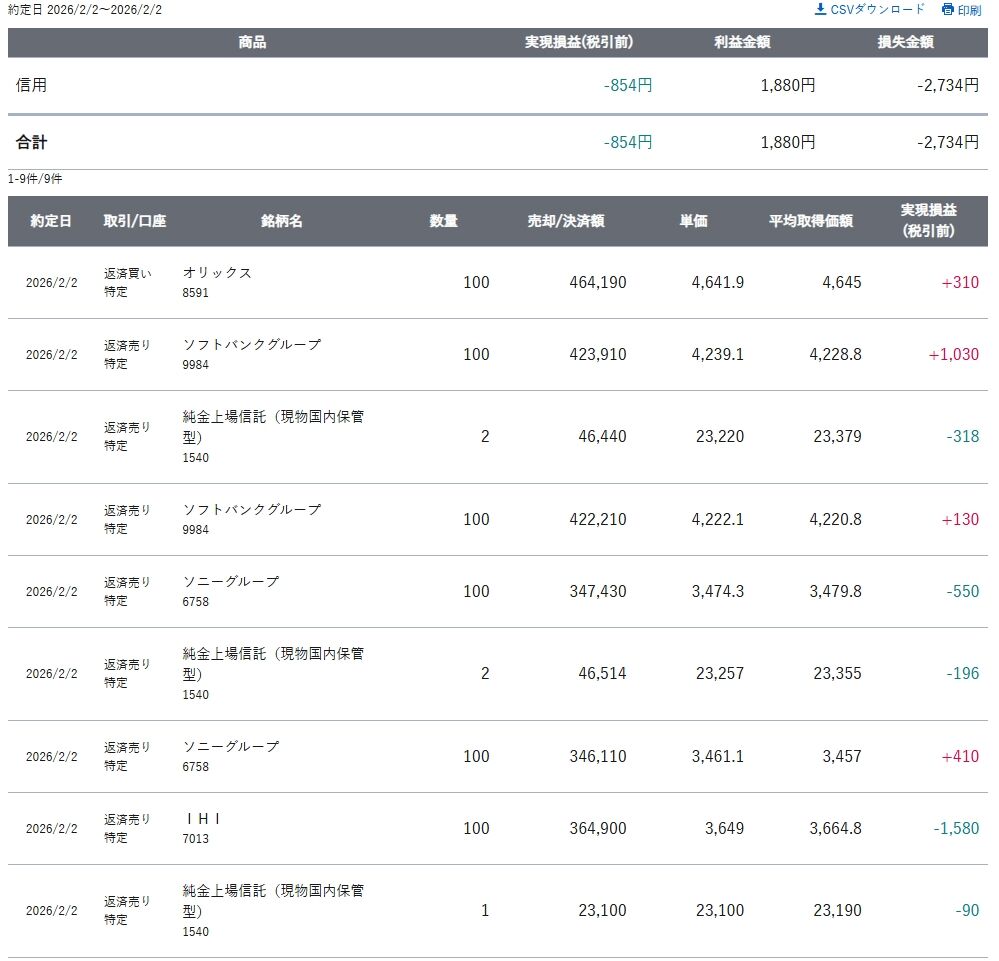Click the +1,030 profit value for ソフトバンクグループ
Viewport: 999px width, 961px height.
(953, 355)
